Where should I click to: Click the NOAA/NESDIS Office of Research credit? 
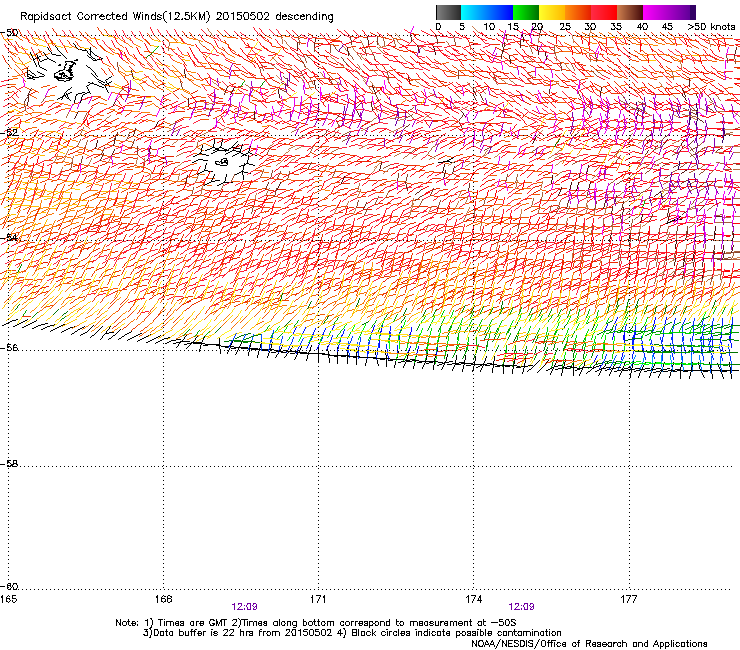coord(589,644)
